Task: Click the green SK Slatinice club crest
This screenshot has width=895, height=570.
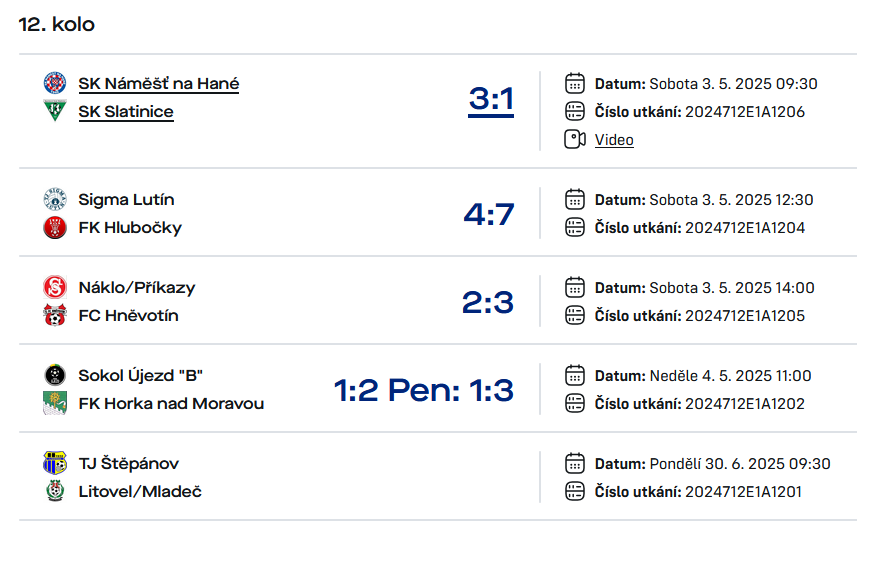Action: [x=55, y=110]
